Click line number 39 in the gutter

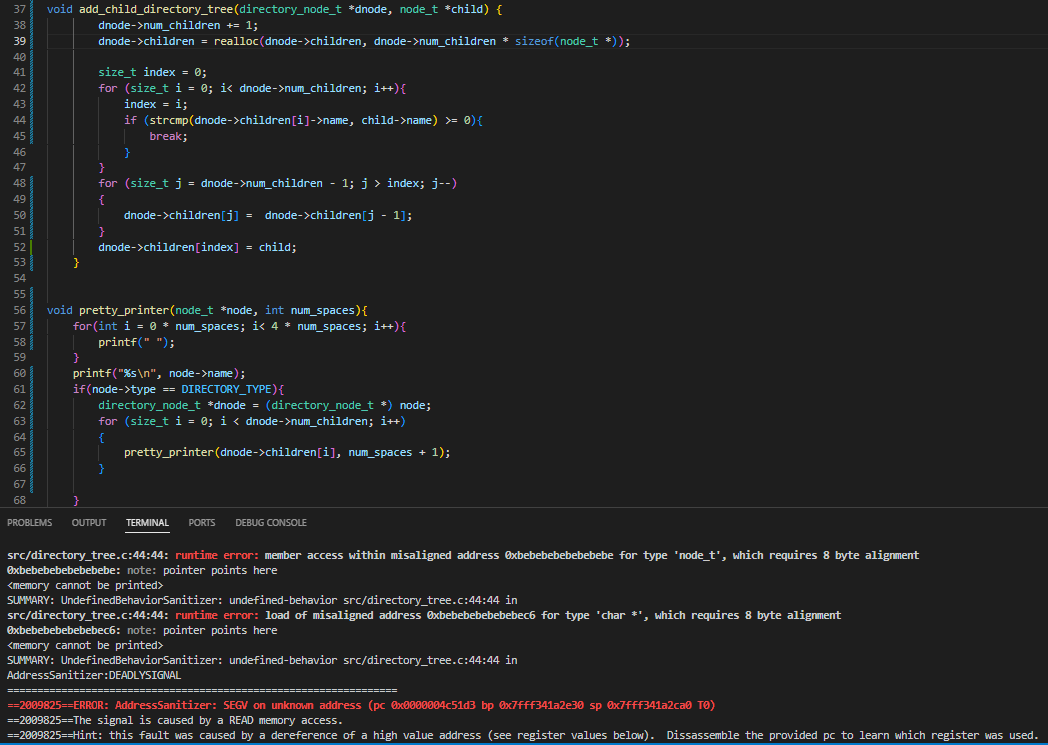(20, 41)
